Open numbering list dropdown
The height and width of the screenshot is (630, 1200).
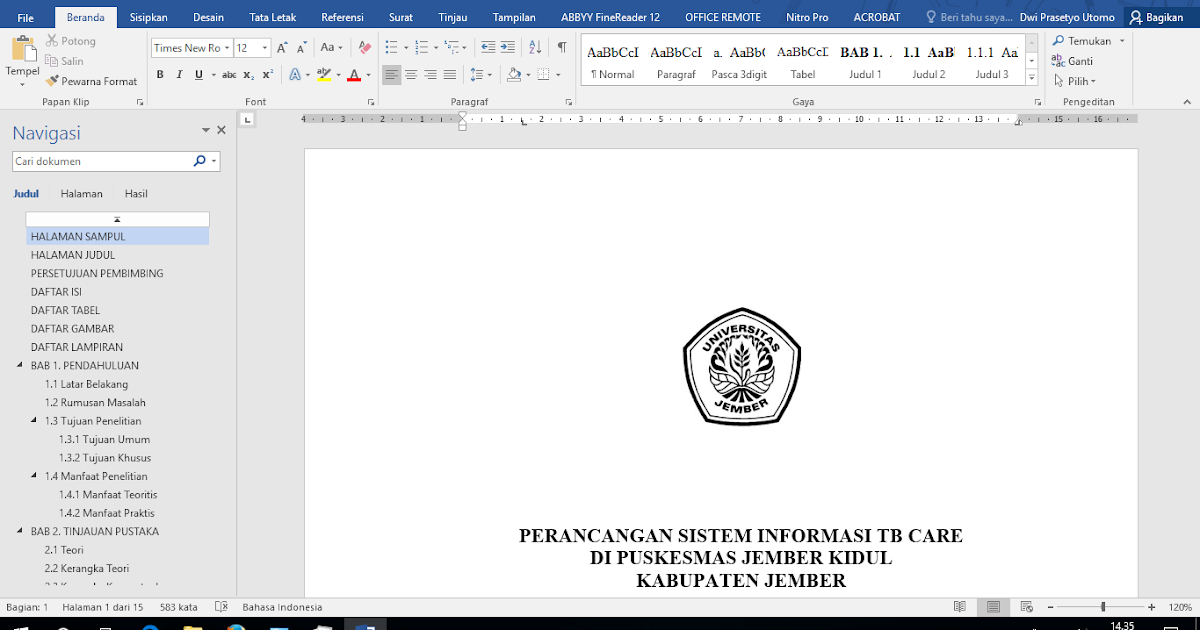pos(436,48)
